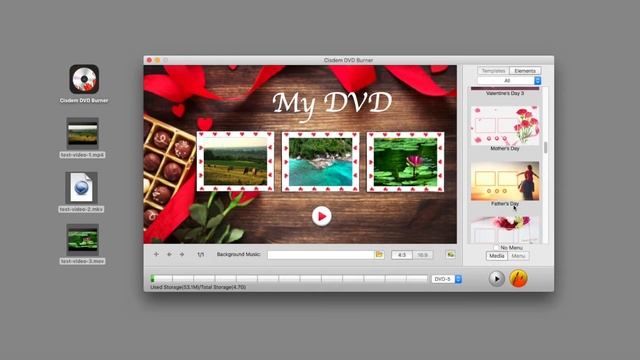Enable the No Menu checkbox

pyautogui.click(x=496, y=247)
